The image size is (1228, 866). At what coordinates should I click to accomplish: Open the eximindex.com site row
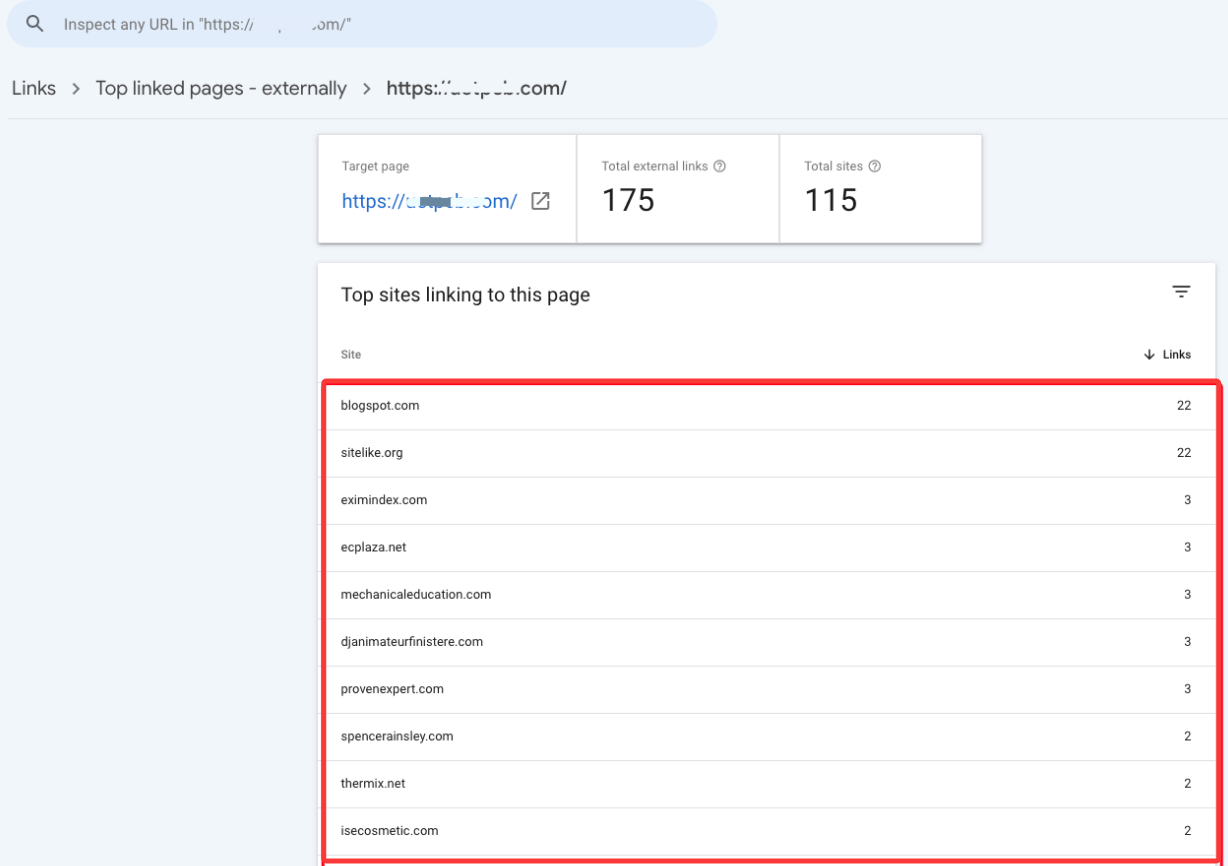point(384,500)
